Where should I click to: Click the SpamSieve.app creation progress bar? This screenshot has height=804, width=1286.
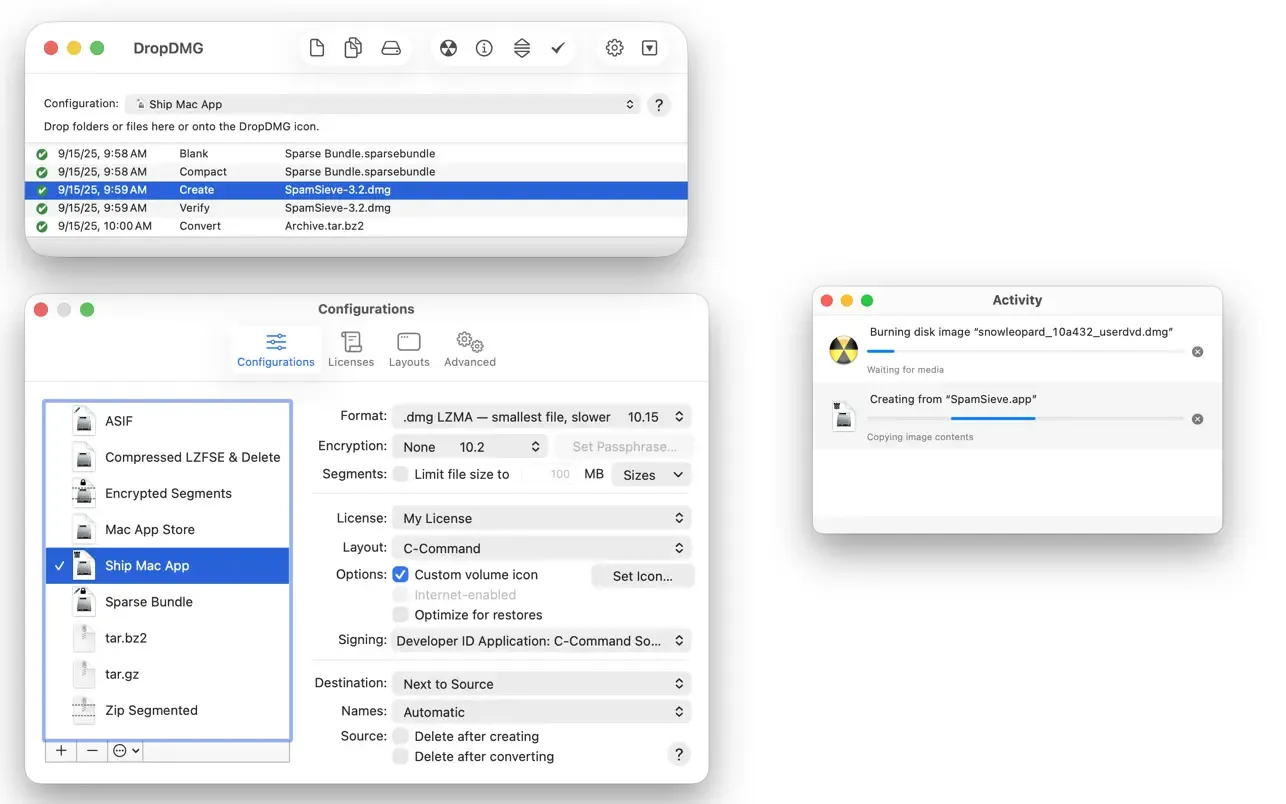1026,418
